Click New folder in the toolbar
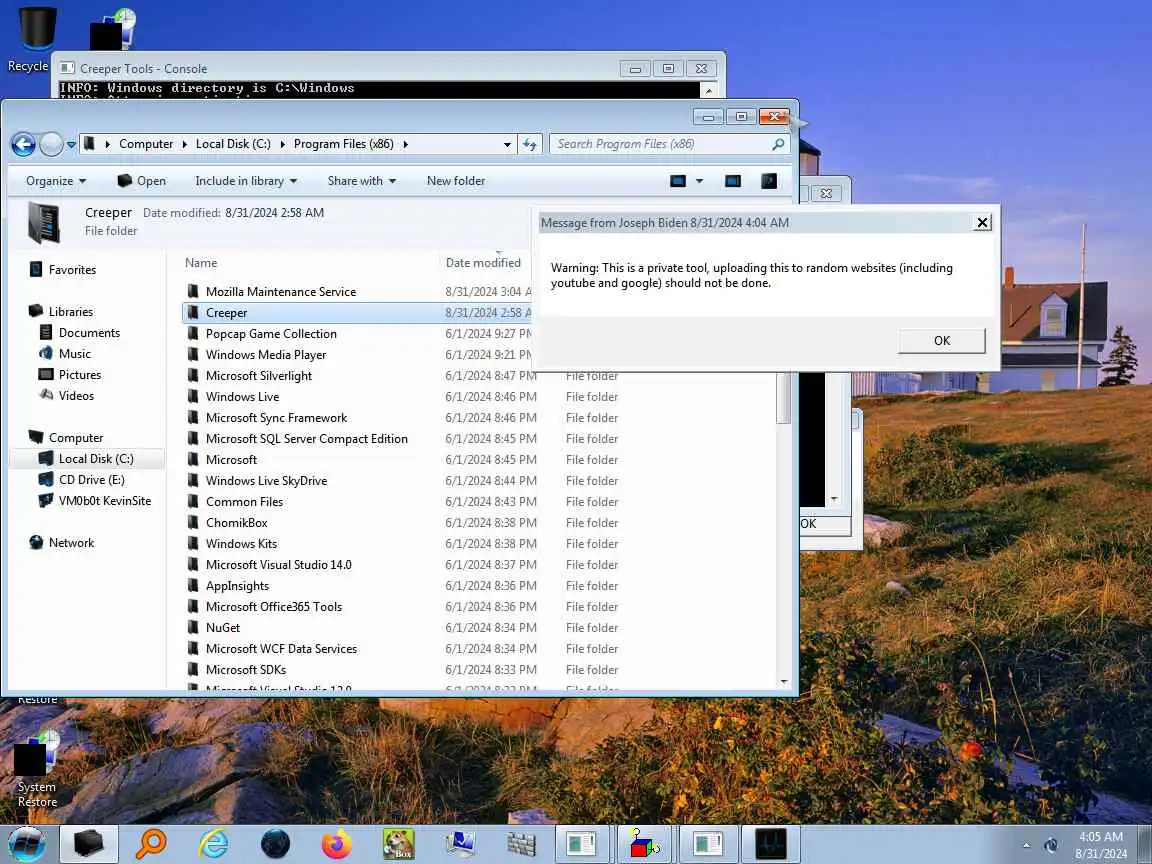Screen dimensions: 1152x864 pos(456,181)
